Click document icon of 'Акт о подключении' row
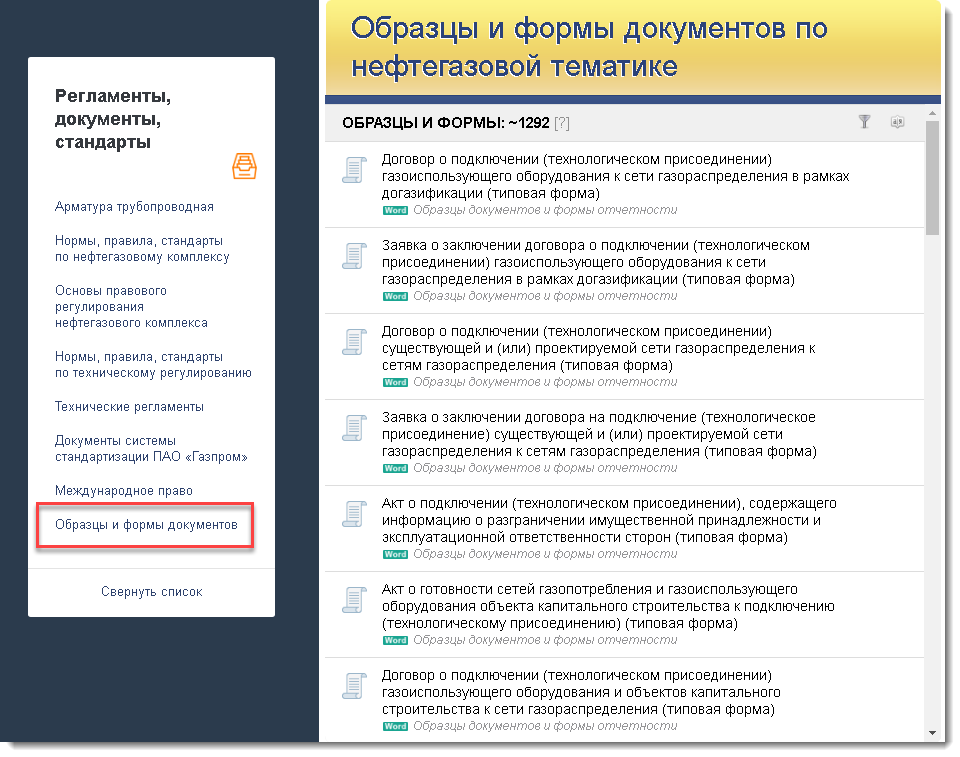This screenshot has width=960, height=757. coord(354,514)
